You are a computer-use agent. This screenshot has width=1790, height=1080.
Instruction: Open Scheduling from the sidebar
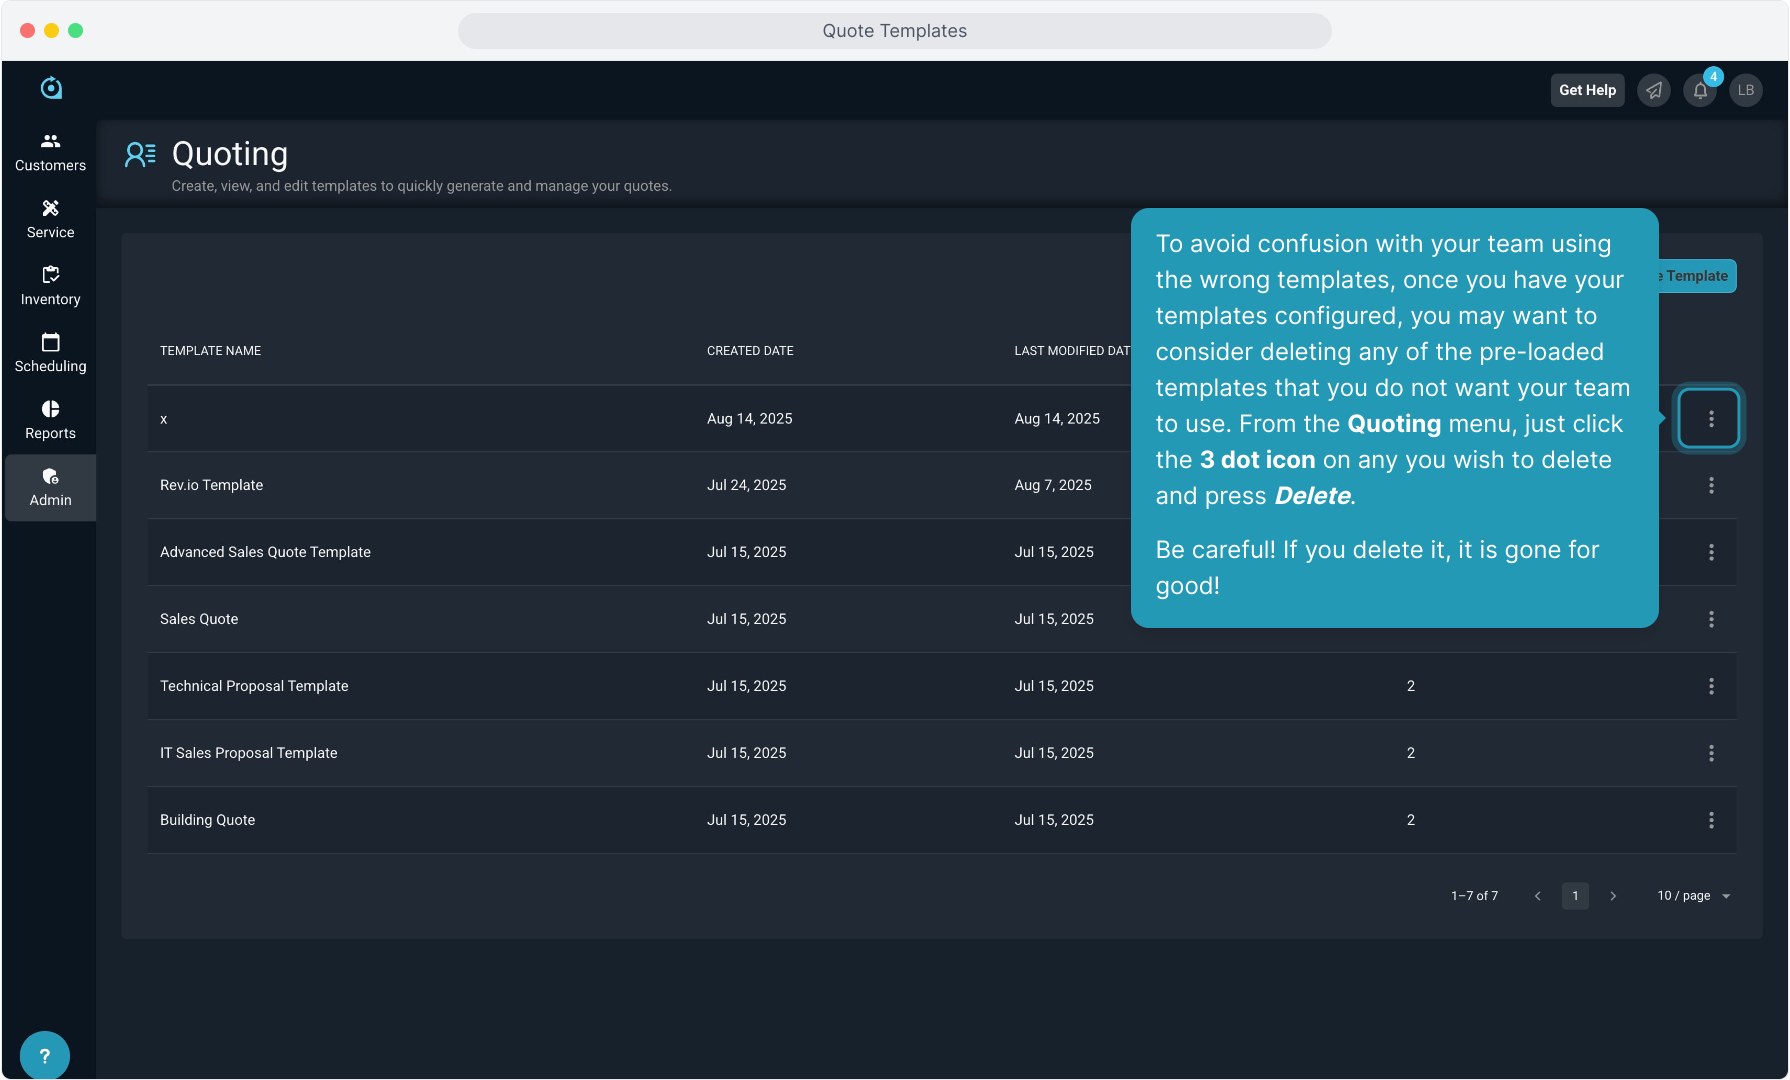click(x=50, y=353)
